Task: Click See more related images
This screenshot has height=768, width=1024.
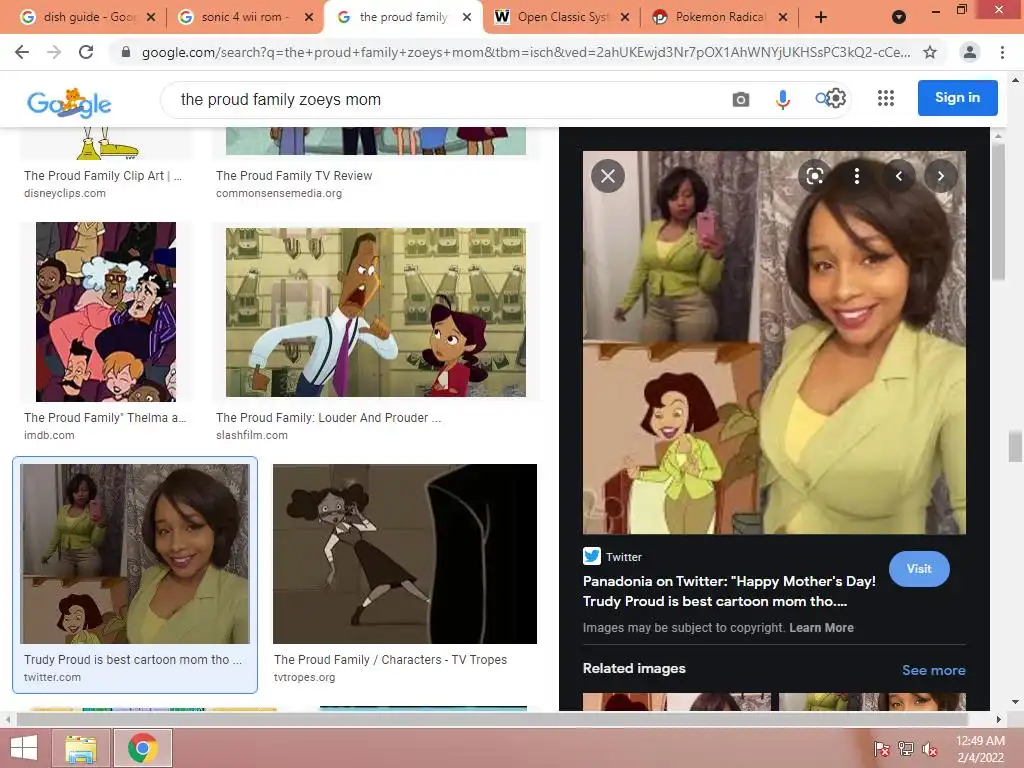Action: pyautogui.click(x=933, y=670)
